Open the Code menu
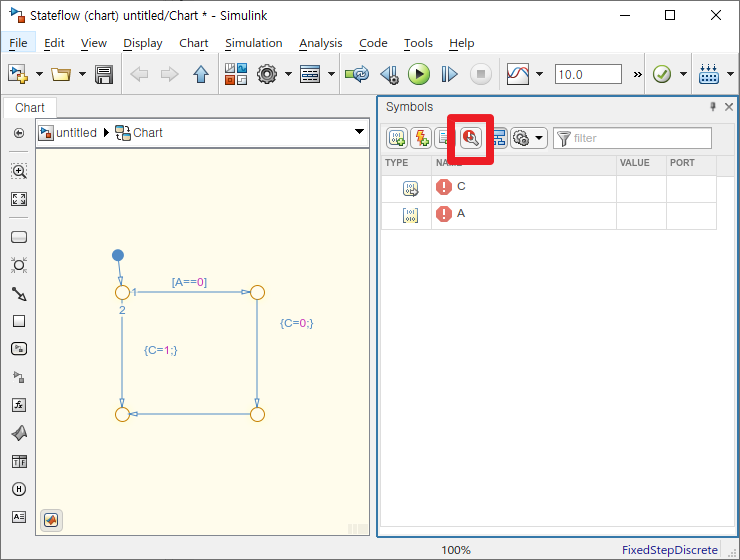The width and height of the screenshot is (740, 560). [x=373, y=43]
